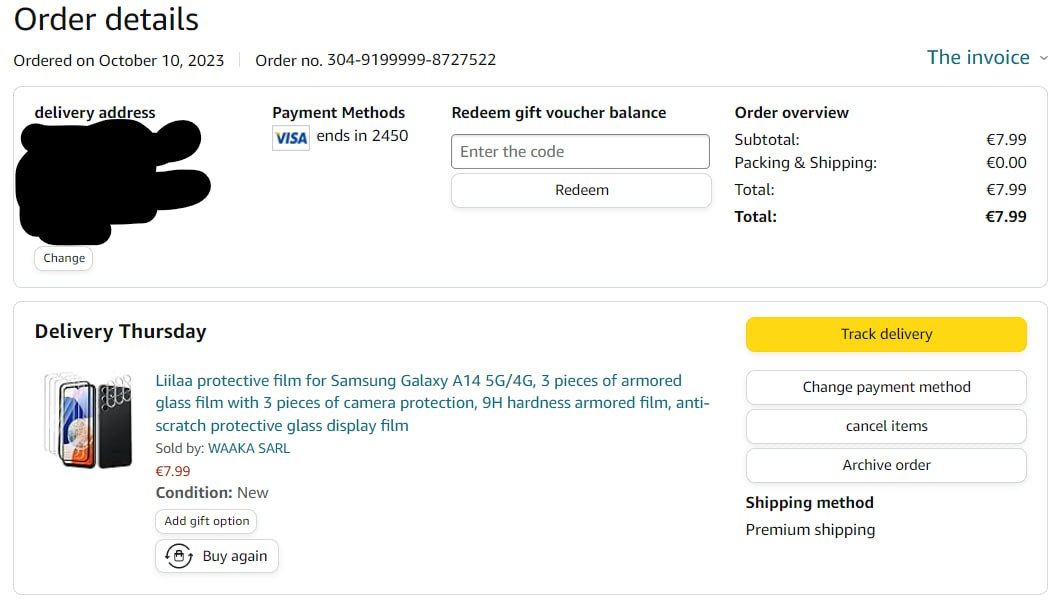The image size is (1052, 608).
Task: Click the gift voucher code field
Action: point(580,152)
